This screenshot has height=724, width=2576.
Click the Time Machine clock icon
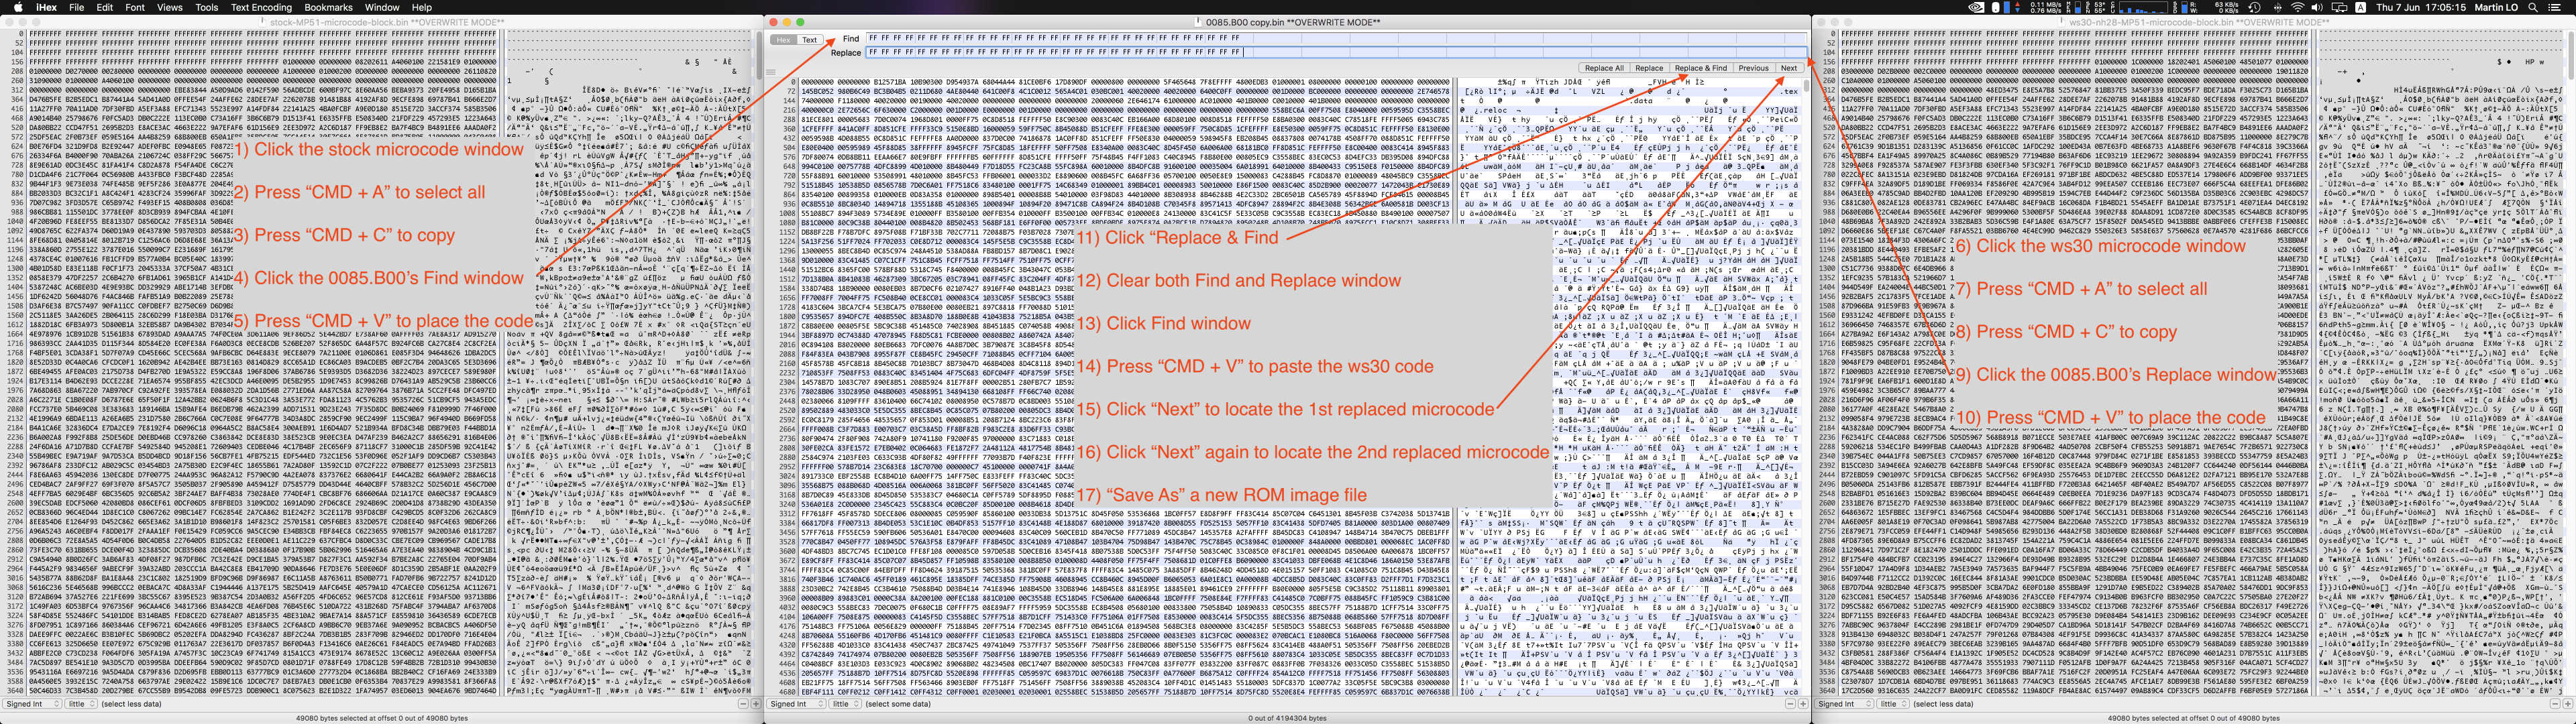point(2255,7)
